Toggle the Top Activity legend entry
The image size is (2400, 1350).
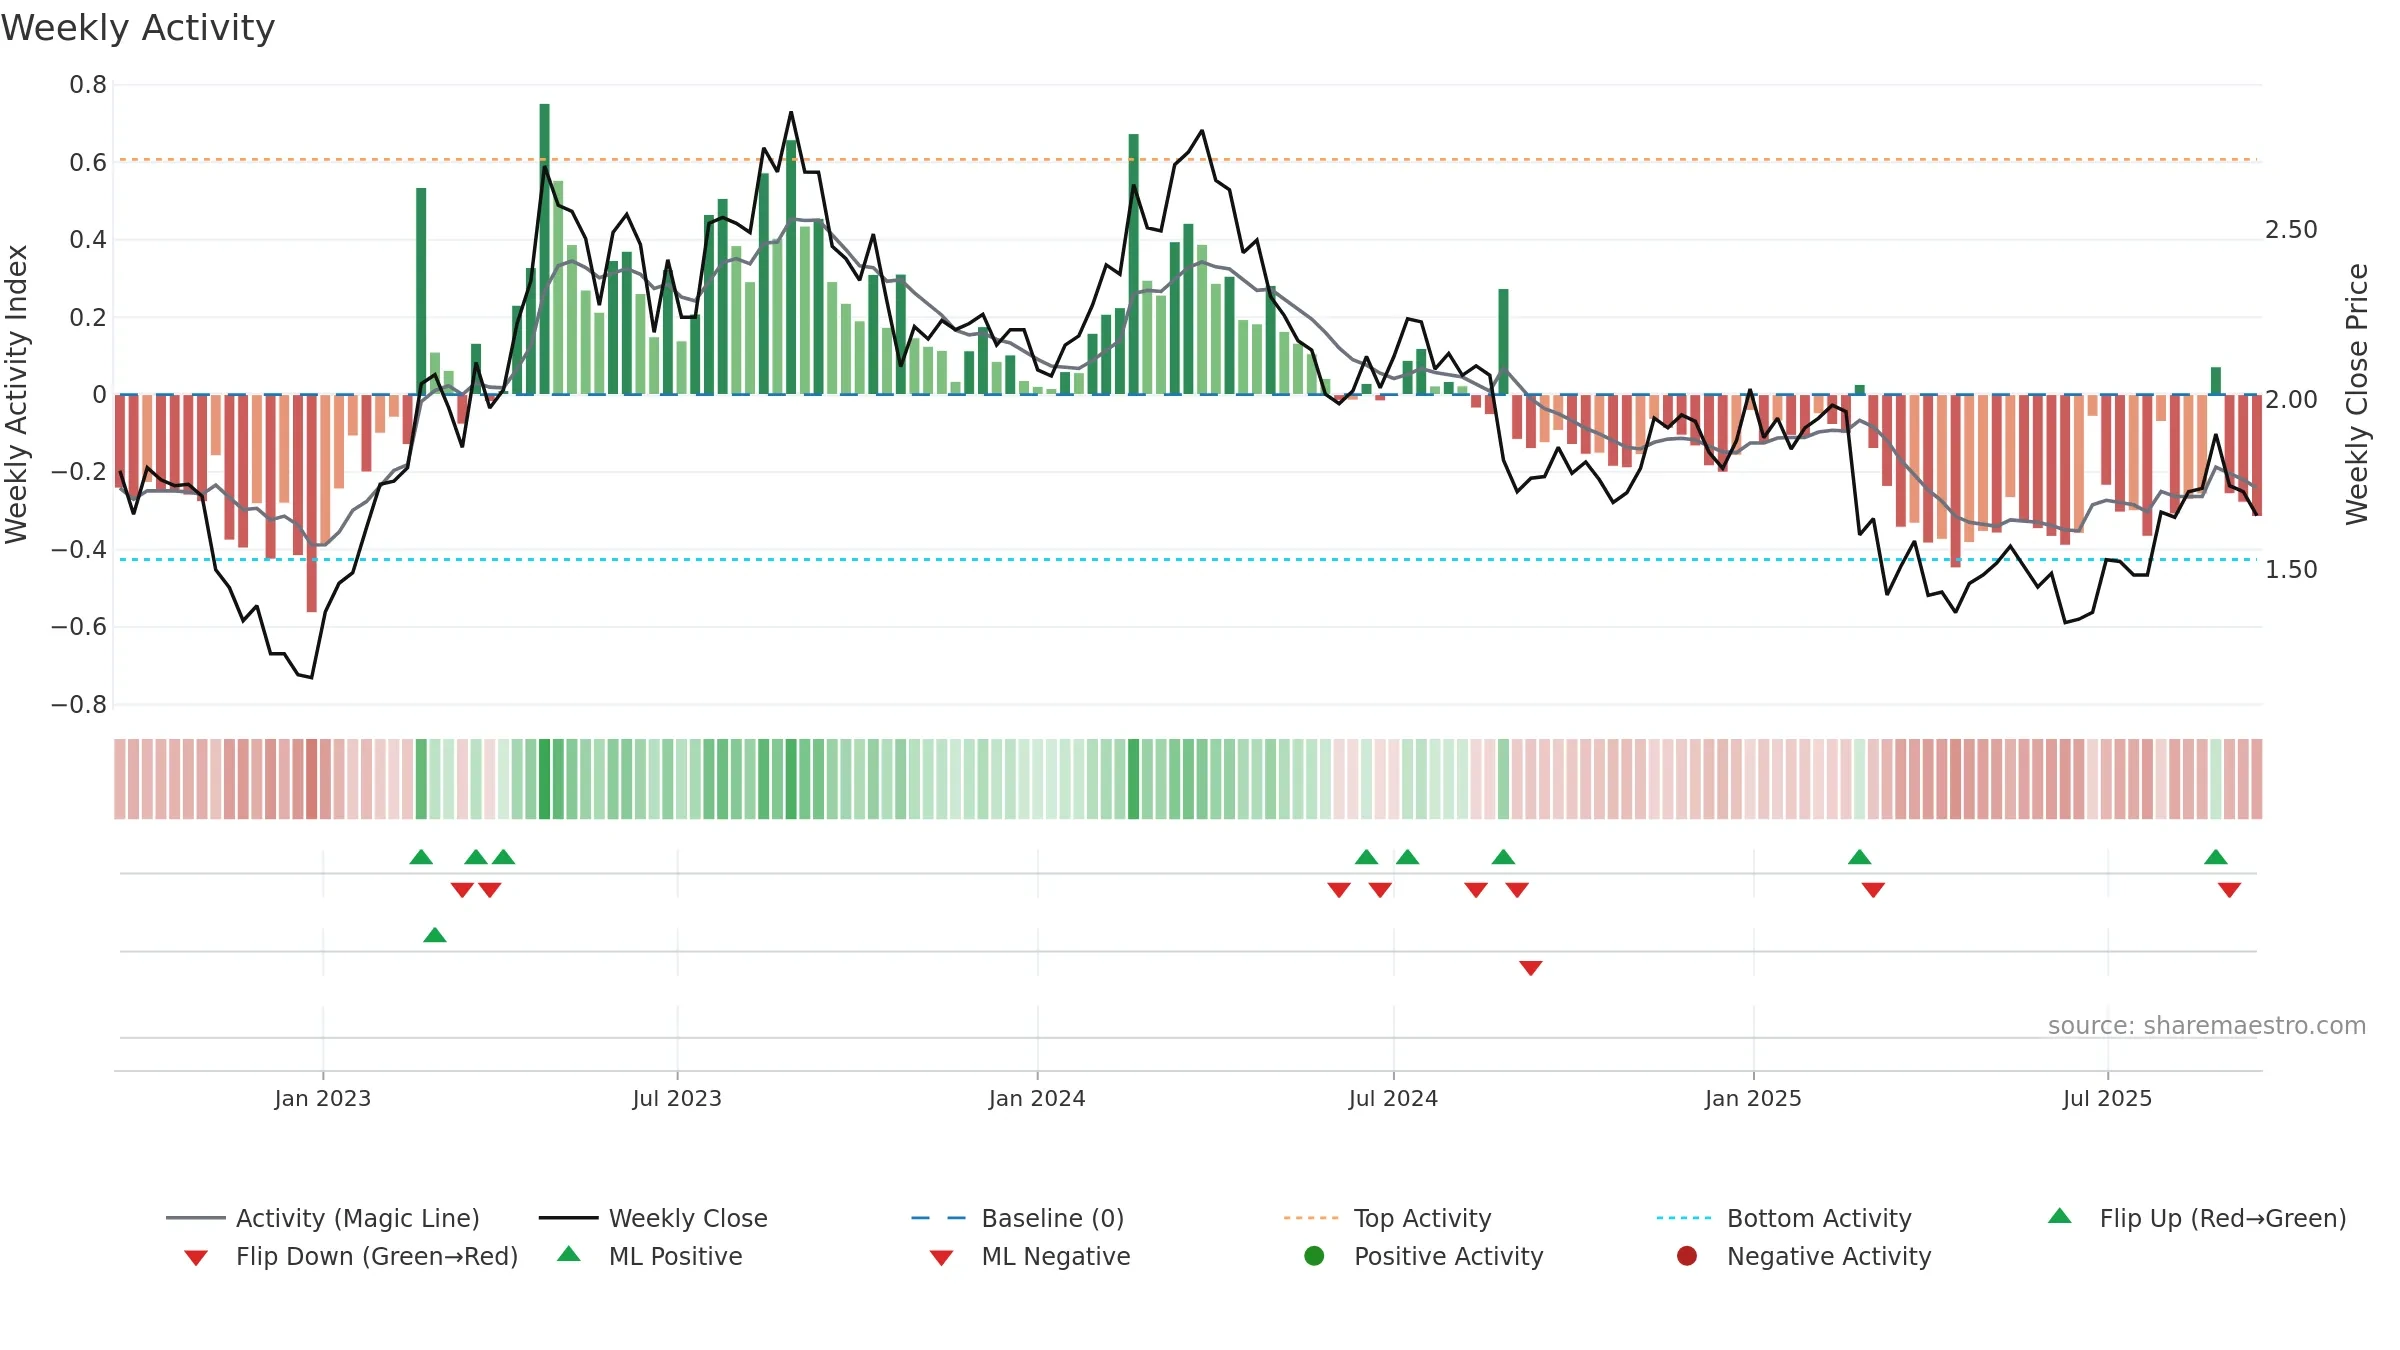(x=1387, y=1218)
